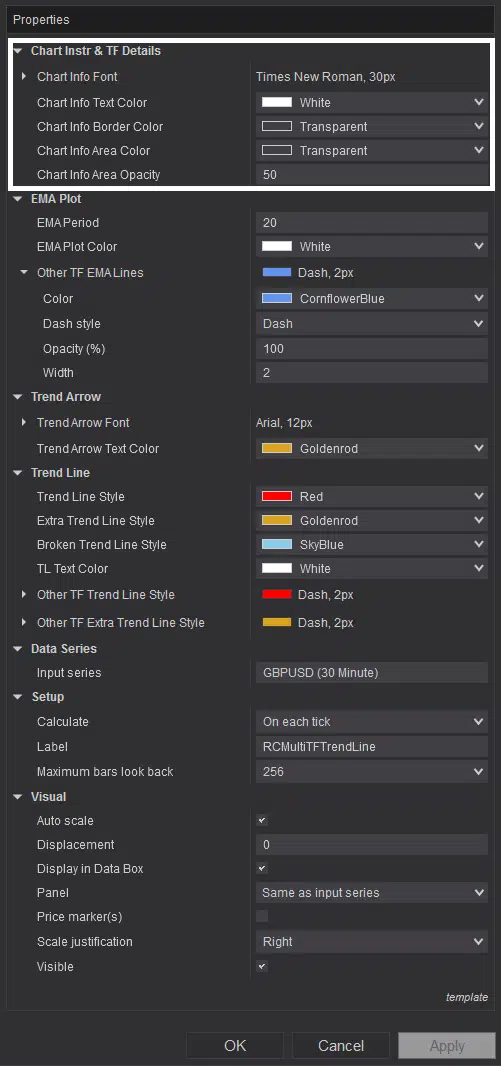The width and height of the screenshot is (501, 1066).
Task: Open the Calculate dropdown
Action: 372,722
